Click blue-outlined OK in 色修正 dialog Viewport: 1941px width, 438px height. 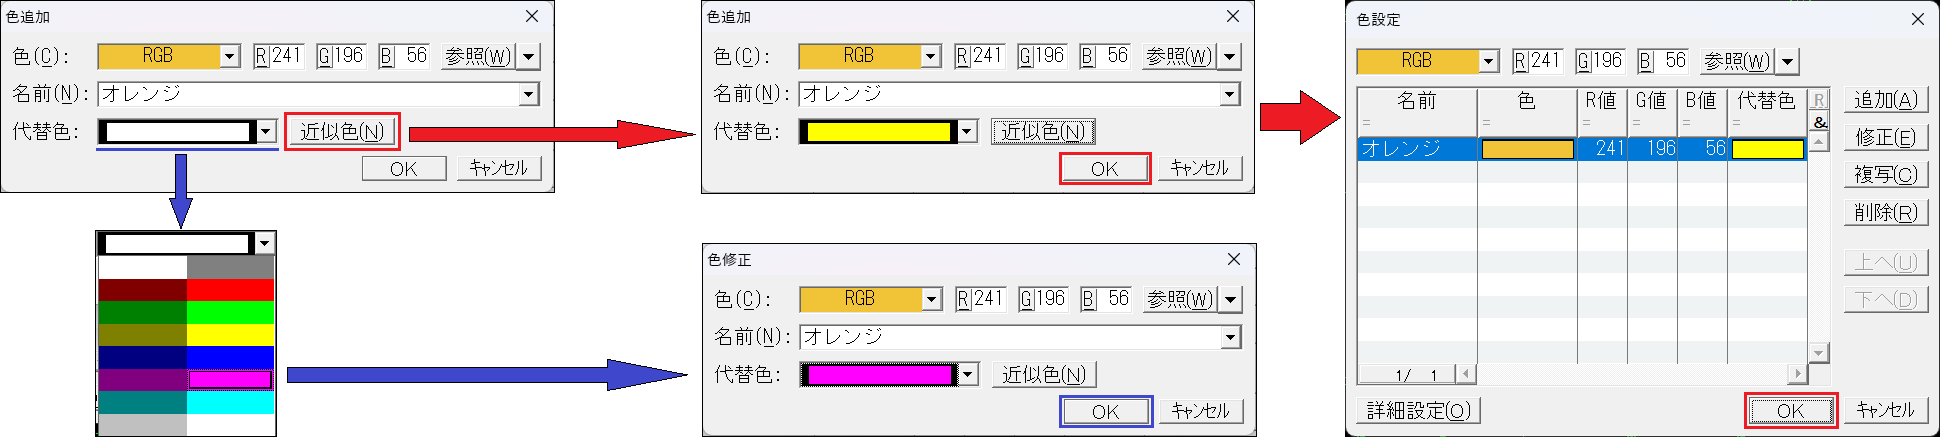tap(1106, 412)
